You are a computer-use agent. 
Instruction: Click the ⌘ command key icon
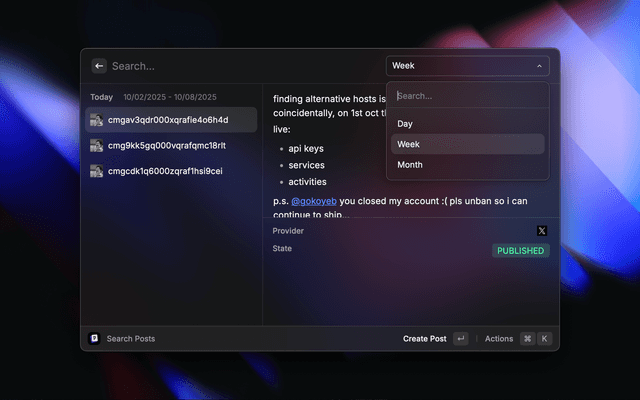(x=527, y=339)
